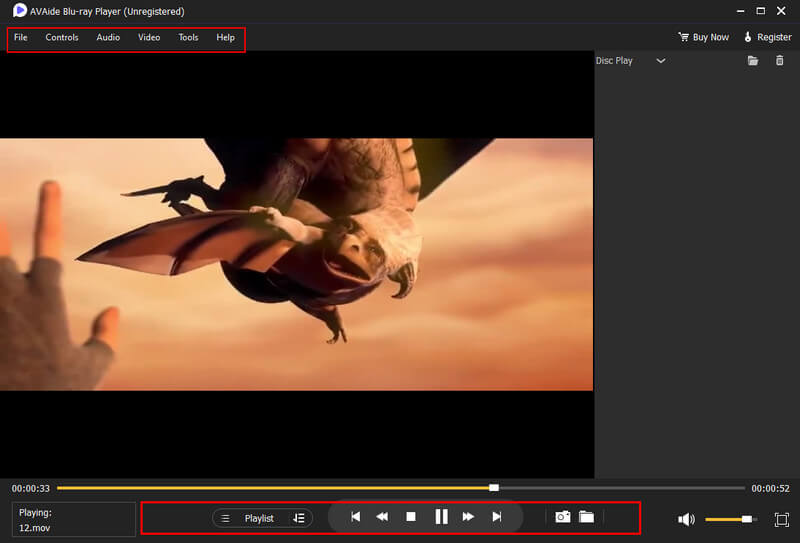The width and height of the screenshot is (800, 543).
Task: Skip to previous track
Action: 356,517
